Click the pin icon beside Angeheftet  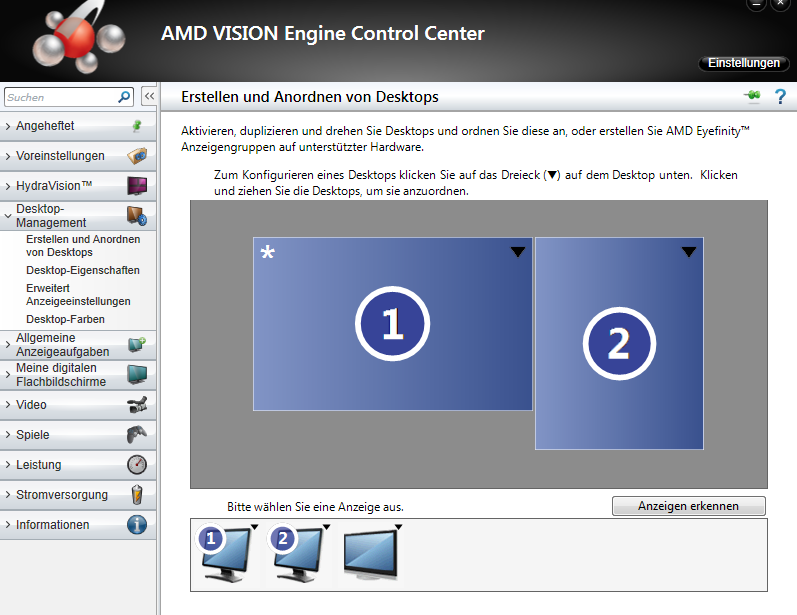coord(137,126)
